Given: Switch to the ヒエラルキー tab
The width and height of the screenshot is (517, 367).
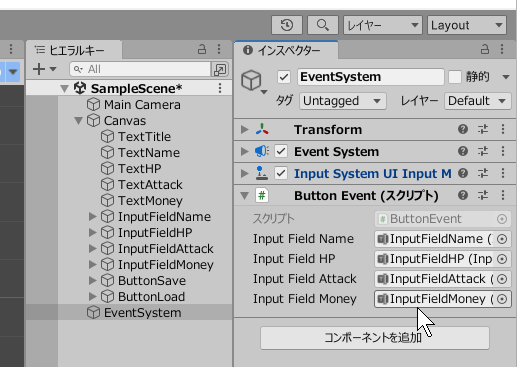Looking at the screenshot, I should click(x=74, y=50).
